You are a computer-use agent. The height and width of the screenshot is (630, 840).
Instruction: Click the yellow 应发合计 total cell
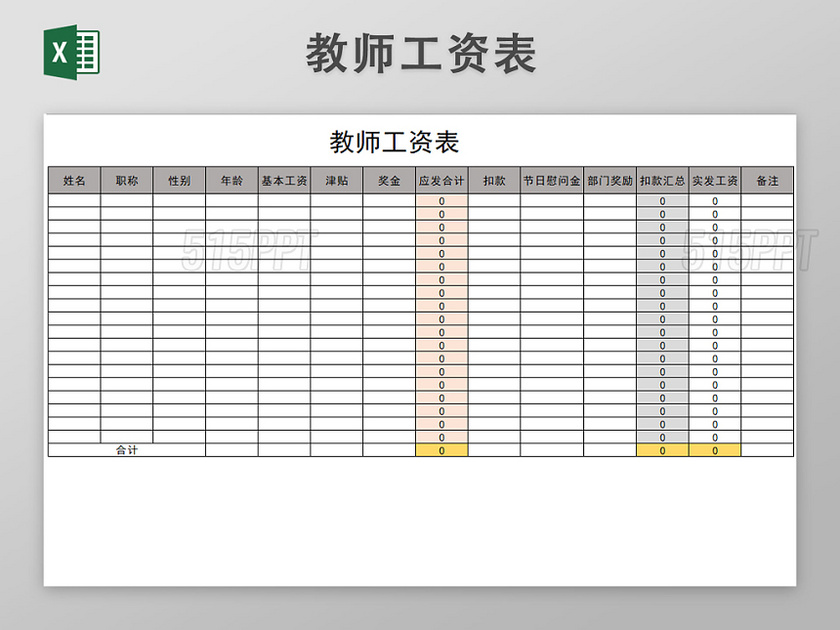point(442,451)
